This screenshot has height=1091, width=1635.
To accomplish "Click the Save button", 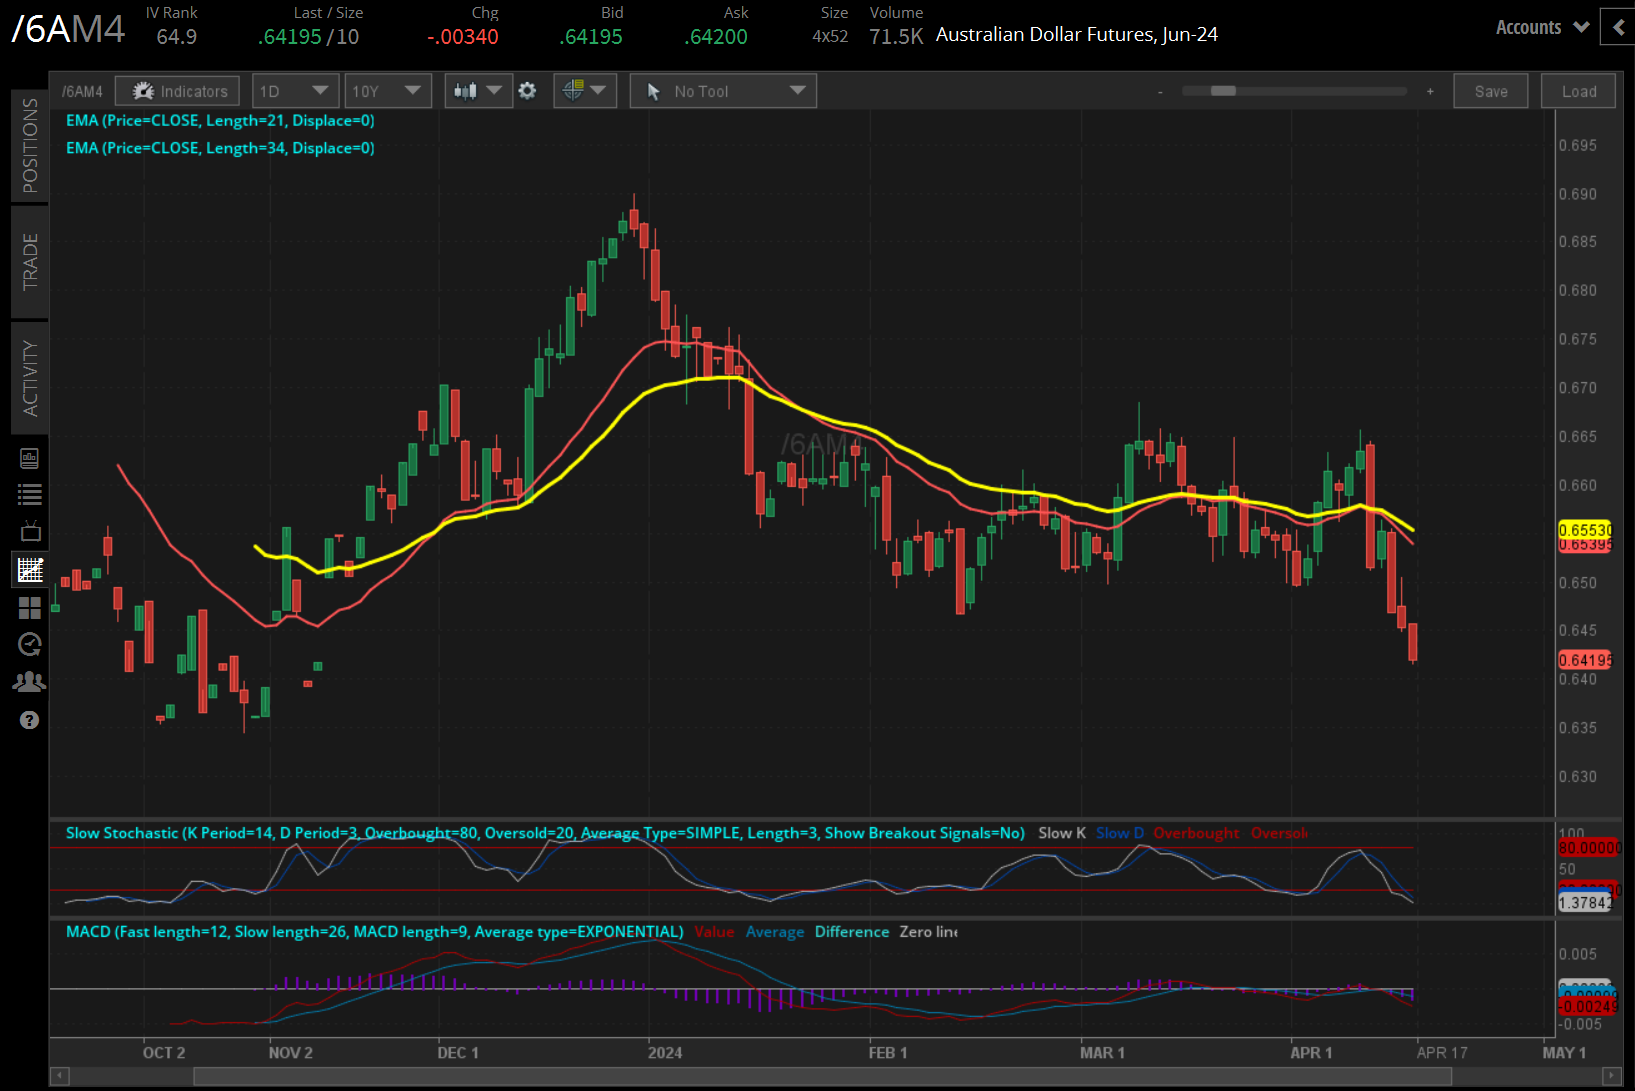I will tap(1491, 90).
